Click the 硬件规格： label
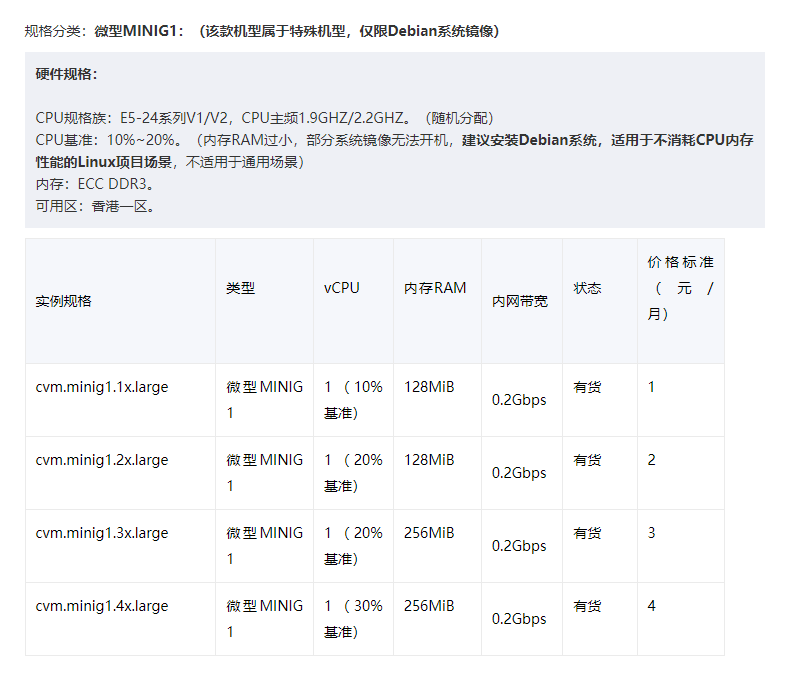 (66, 74)
